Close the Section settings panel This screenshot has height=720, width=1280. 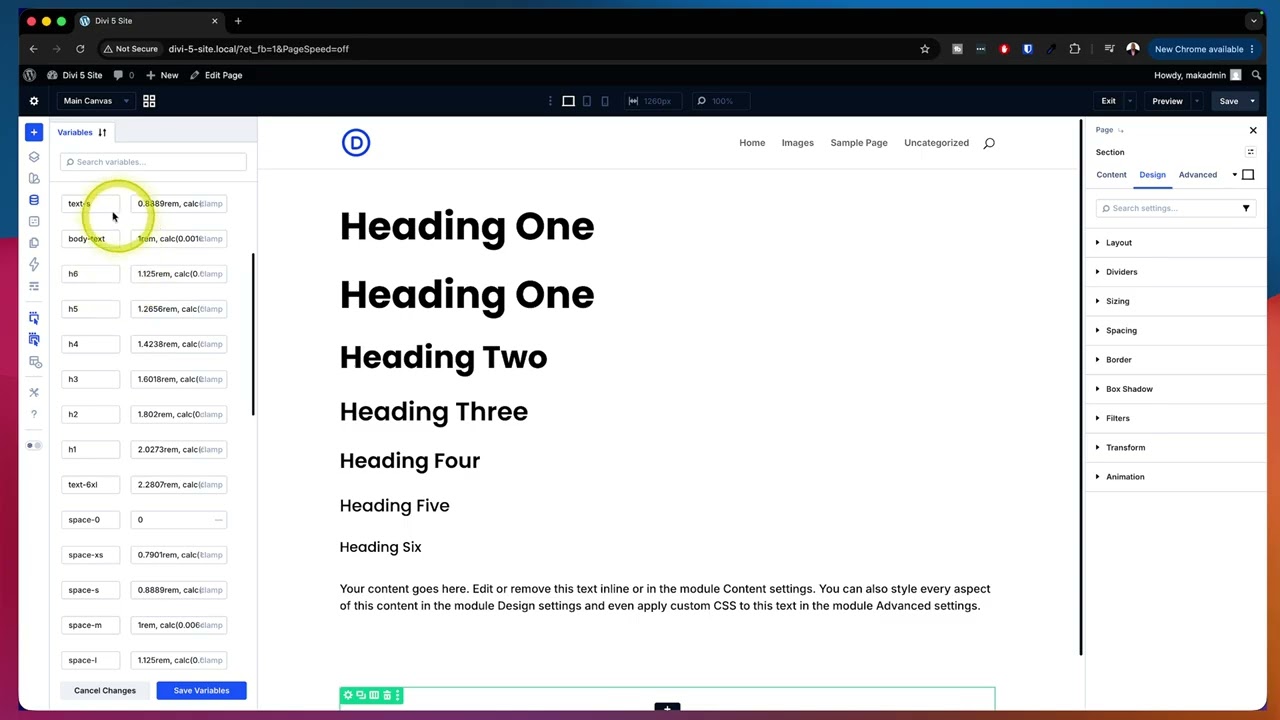tap(1253, 130)
